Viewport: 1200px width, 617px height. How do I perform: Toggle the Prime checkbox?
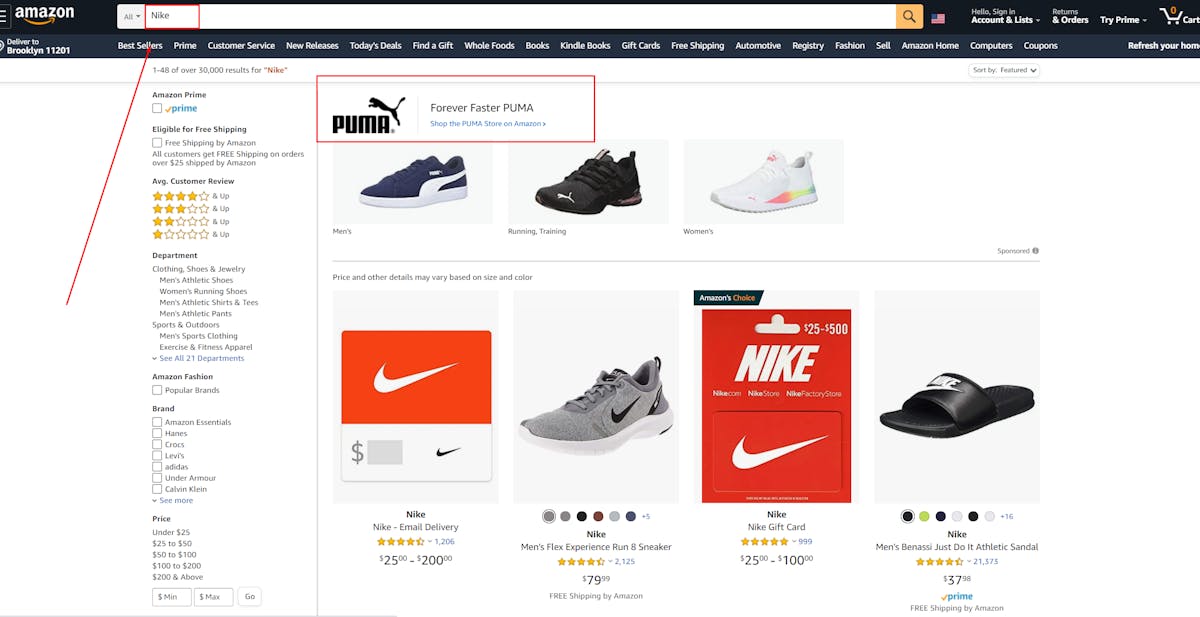pyautogui.click(x=157, y=108)
